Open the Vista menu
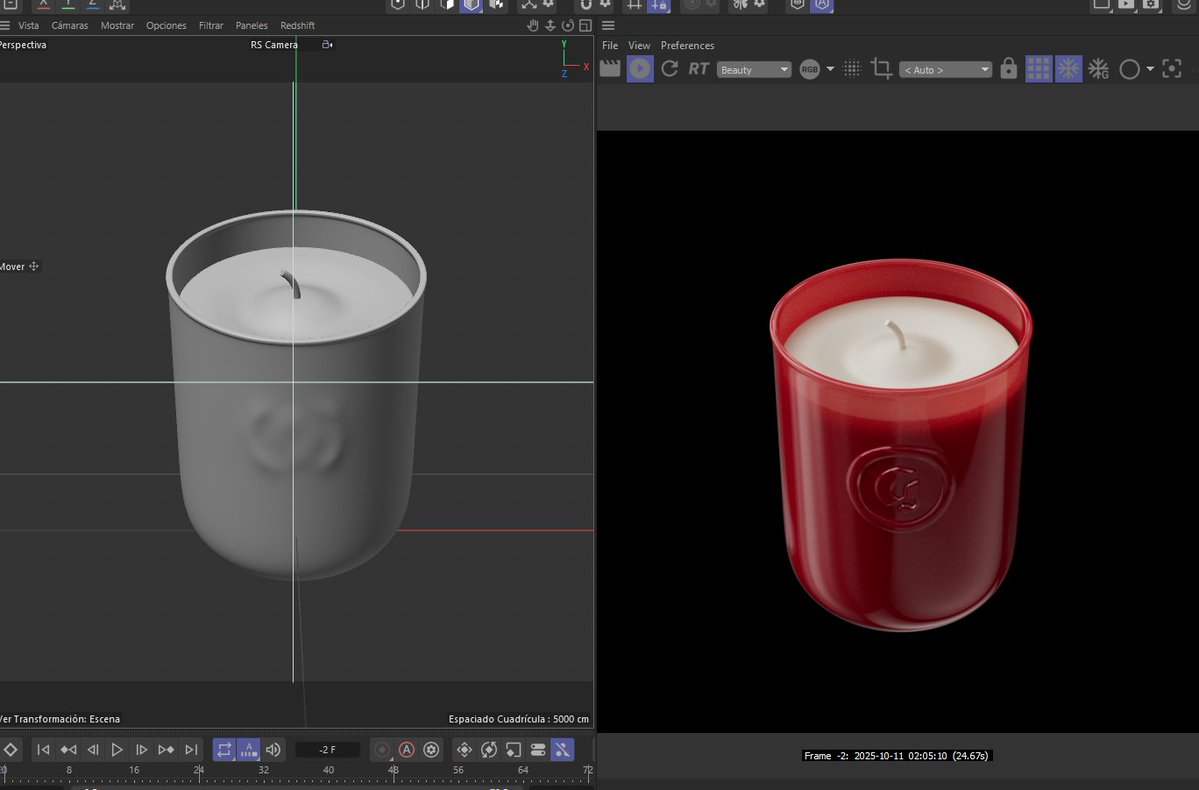 coord(28,25)
